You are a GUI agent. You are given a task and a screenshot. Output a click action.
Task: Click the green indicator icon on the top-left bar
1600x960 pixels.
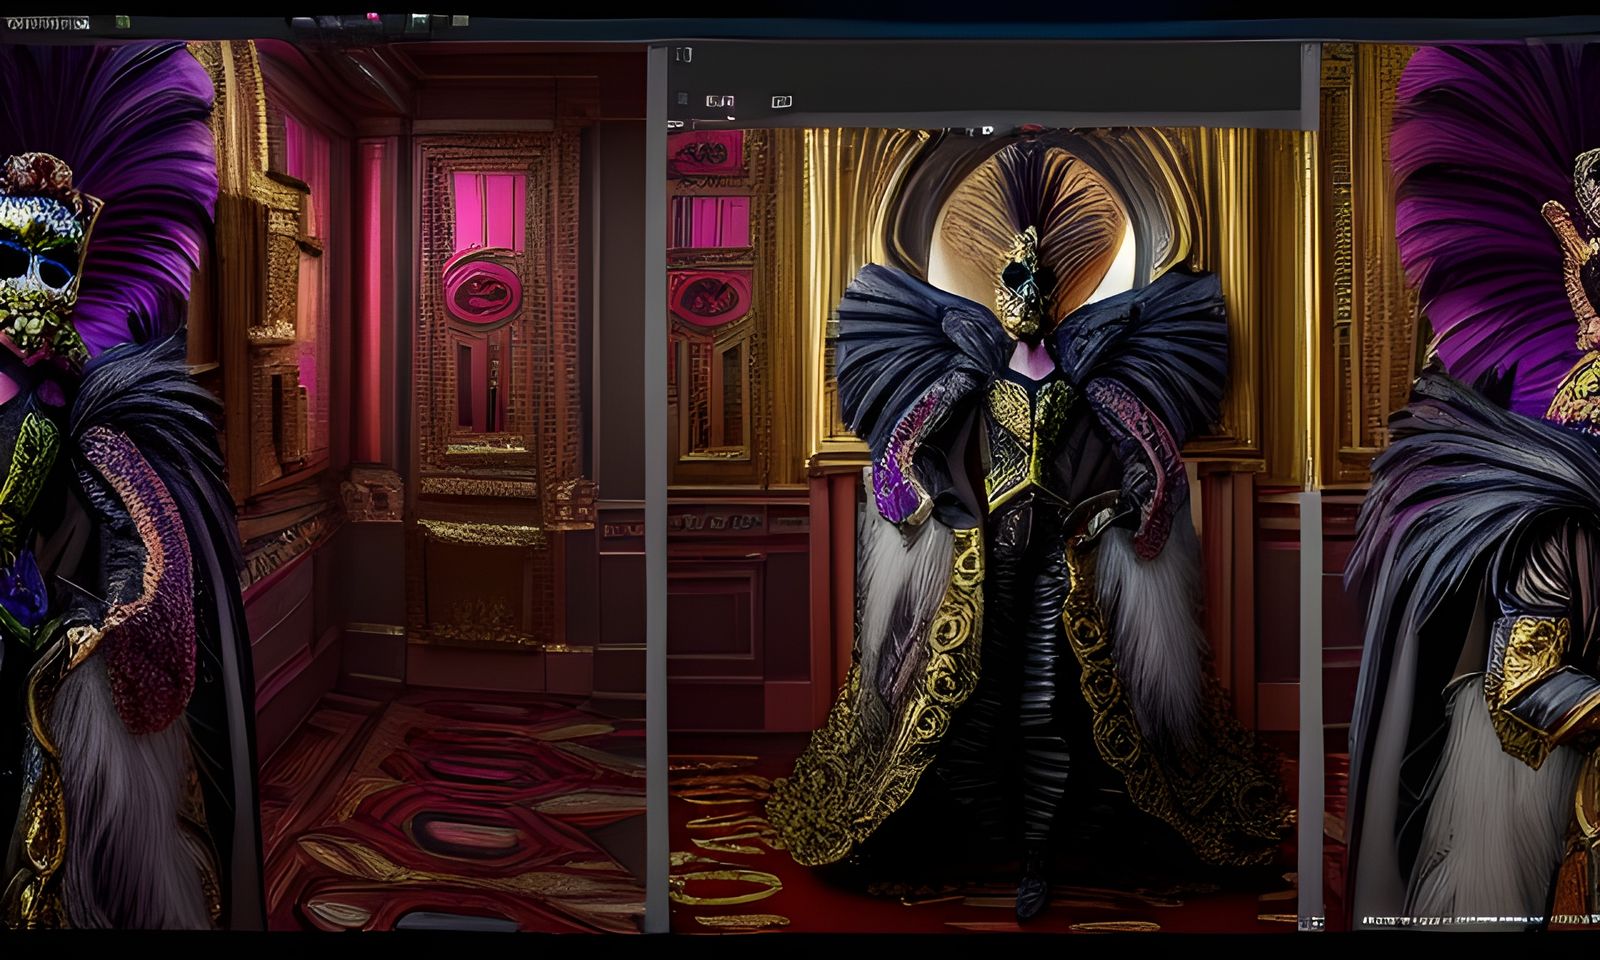(x=120, y=22)
